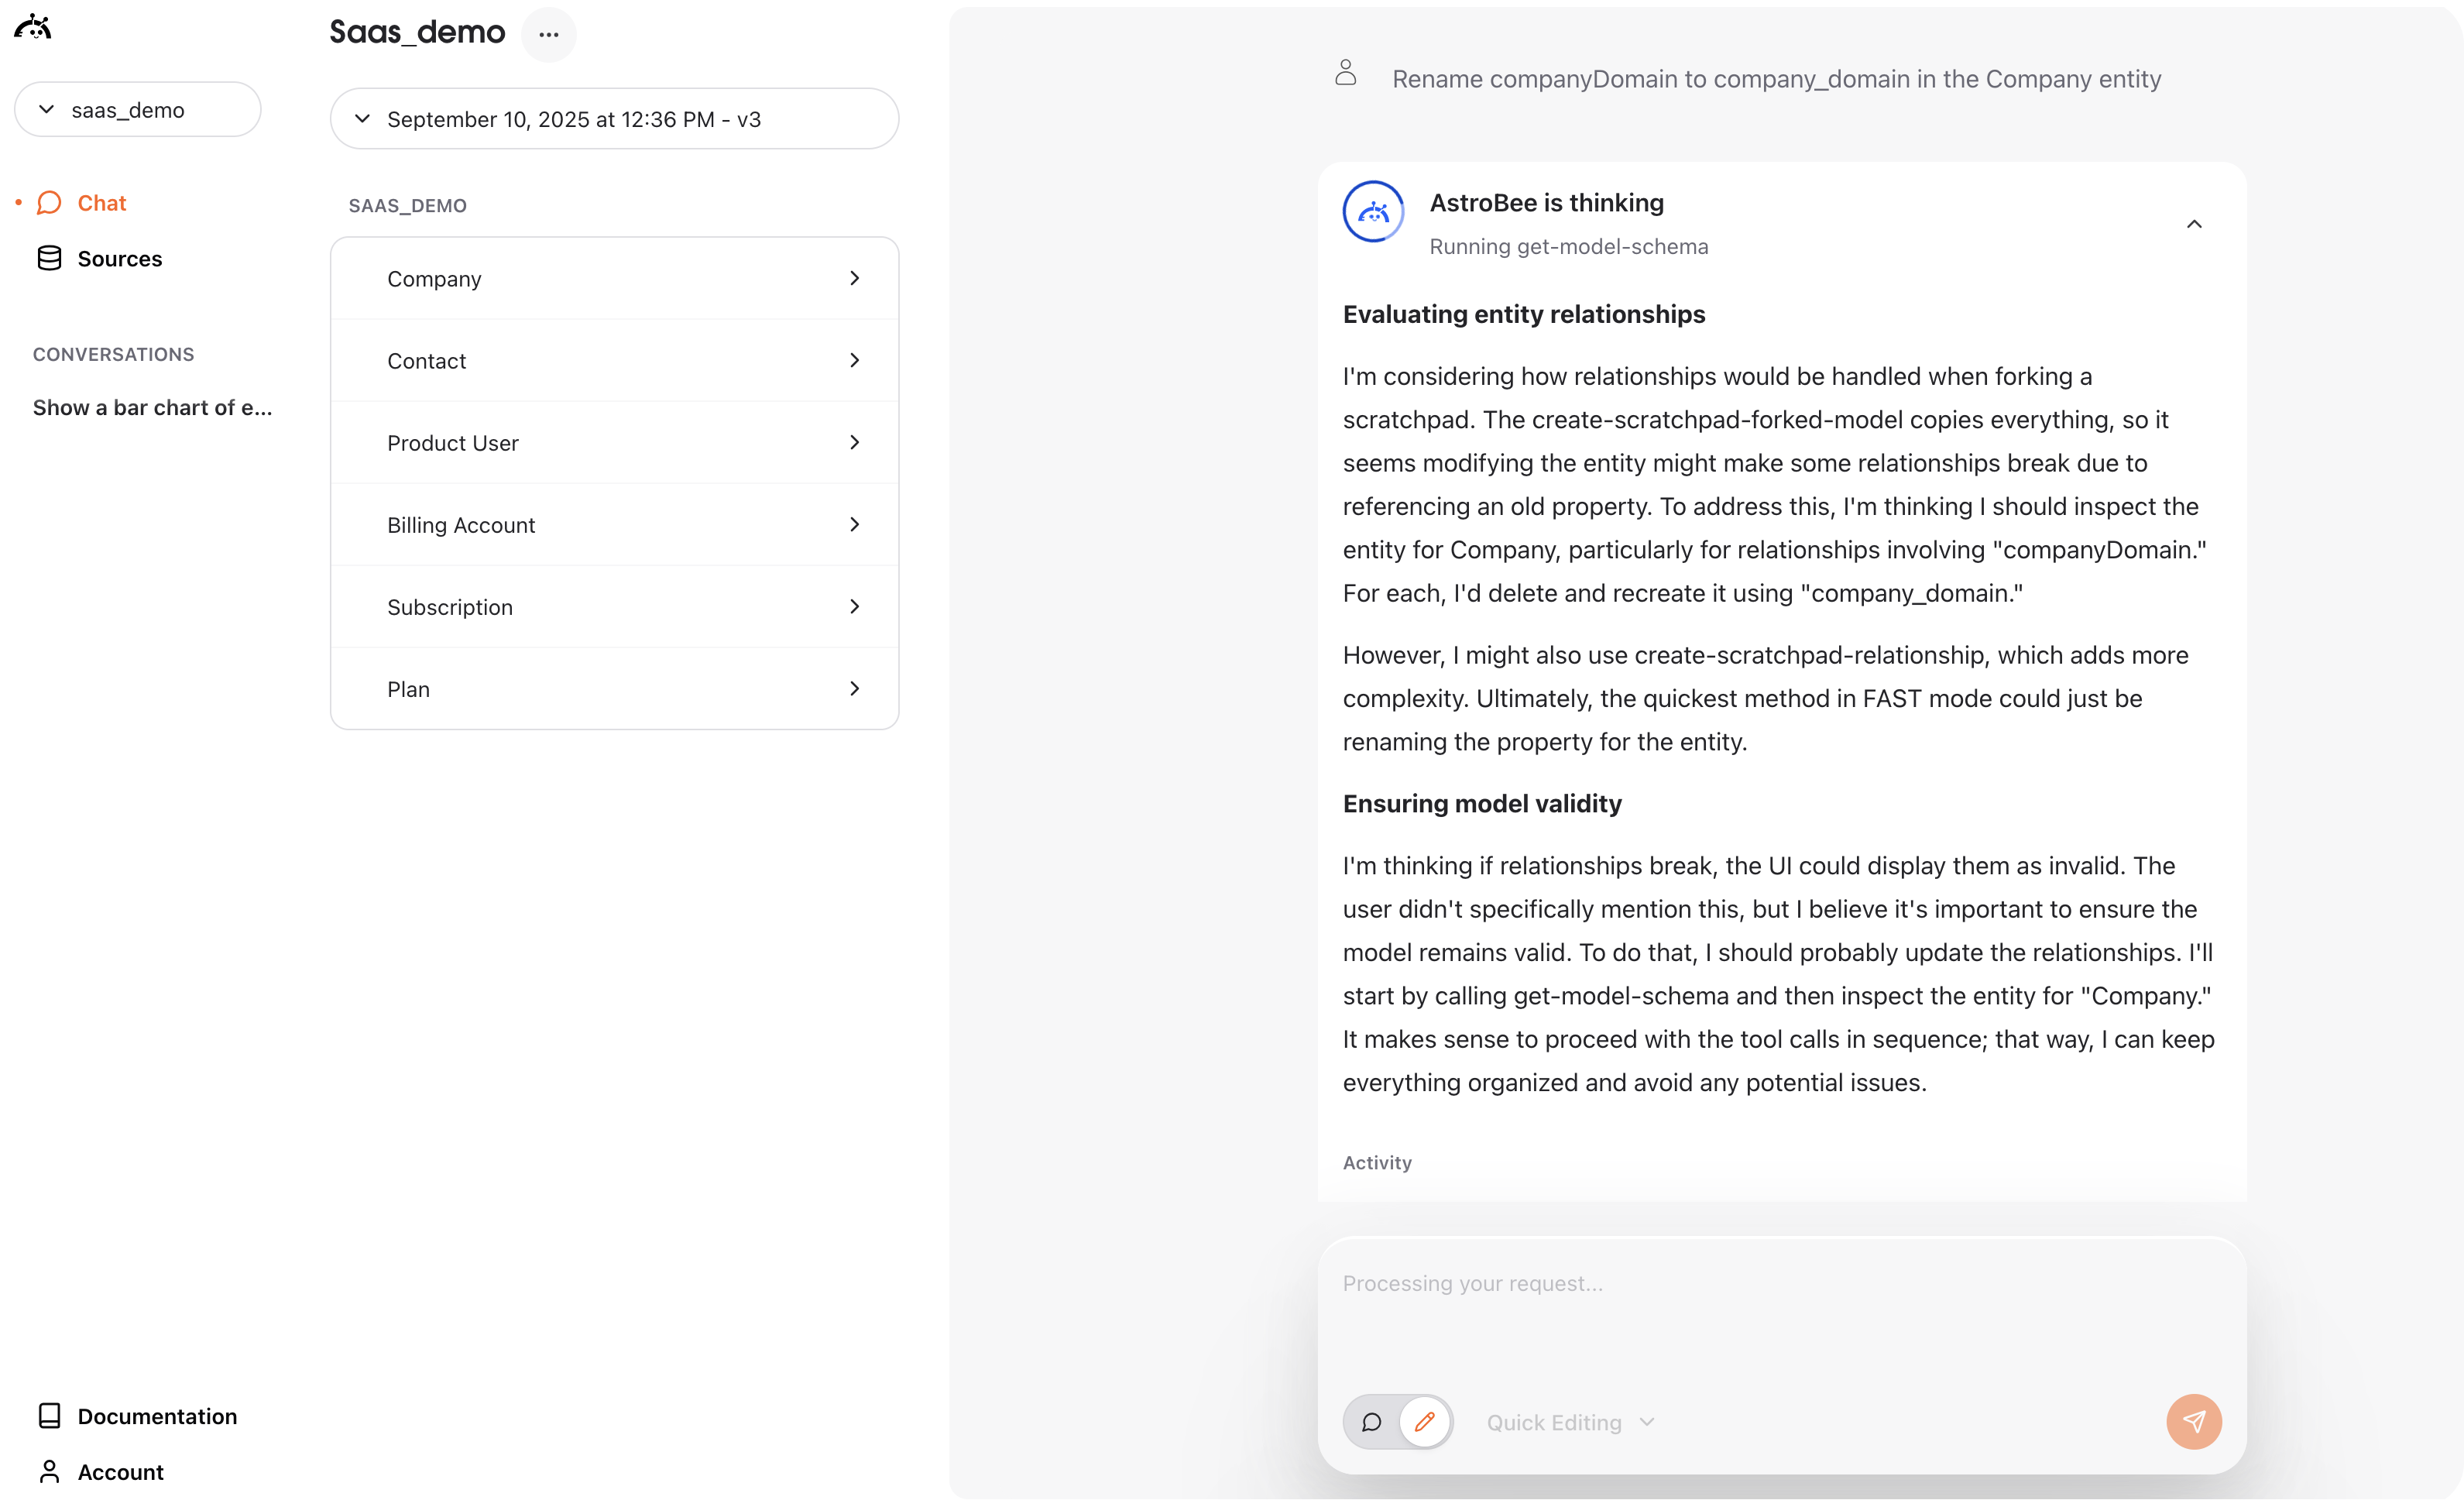This screenshot has width=2464, height=1507.
Task: Expand the Plan entity chevron
Action: [854, 688]
